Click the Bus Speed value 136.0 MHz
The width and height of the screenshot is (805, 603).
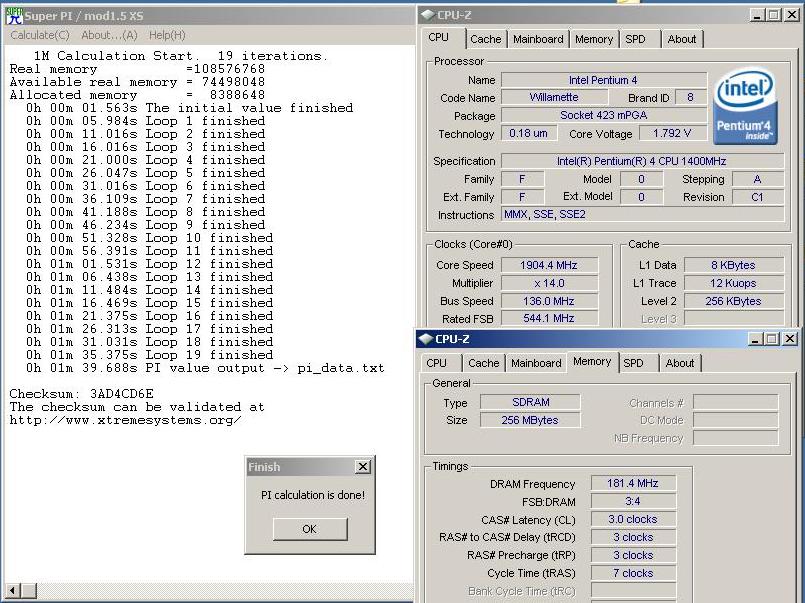click(549, 301)
